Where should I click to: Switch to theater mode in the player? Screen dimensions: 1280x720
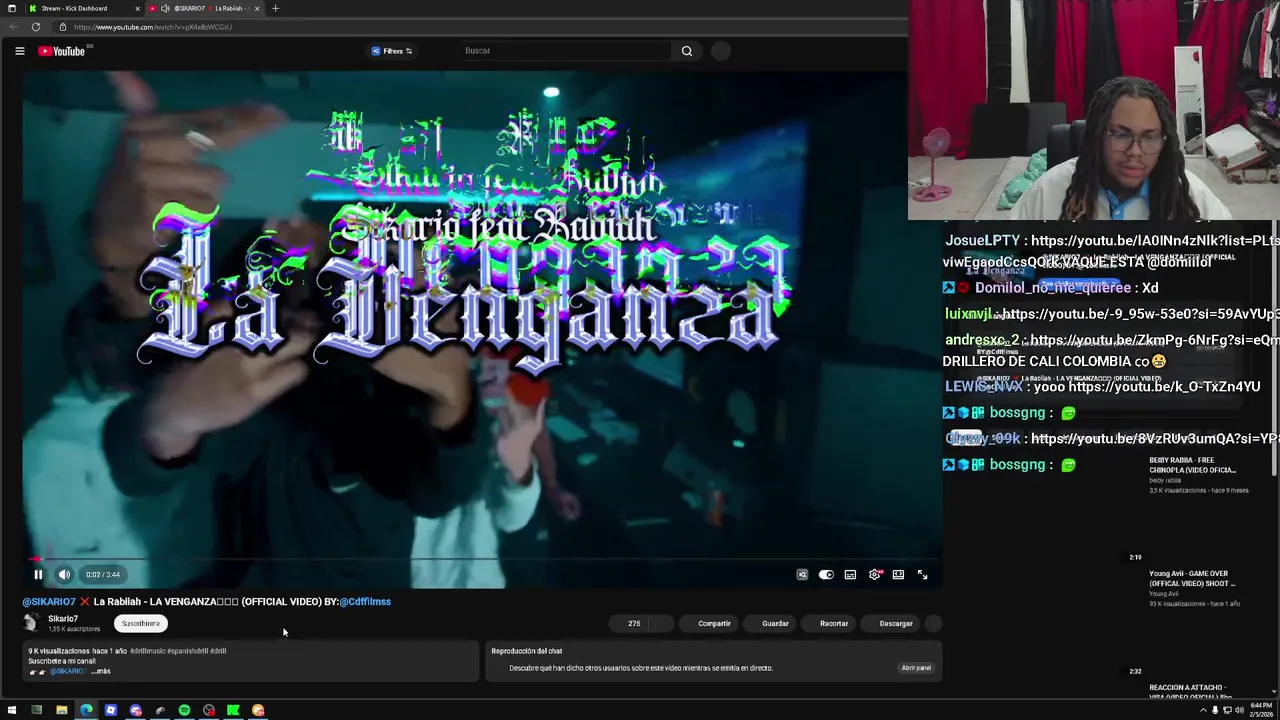(898, 575)
